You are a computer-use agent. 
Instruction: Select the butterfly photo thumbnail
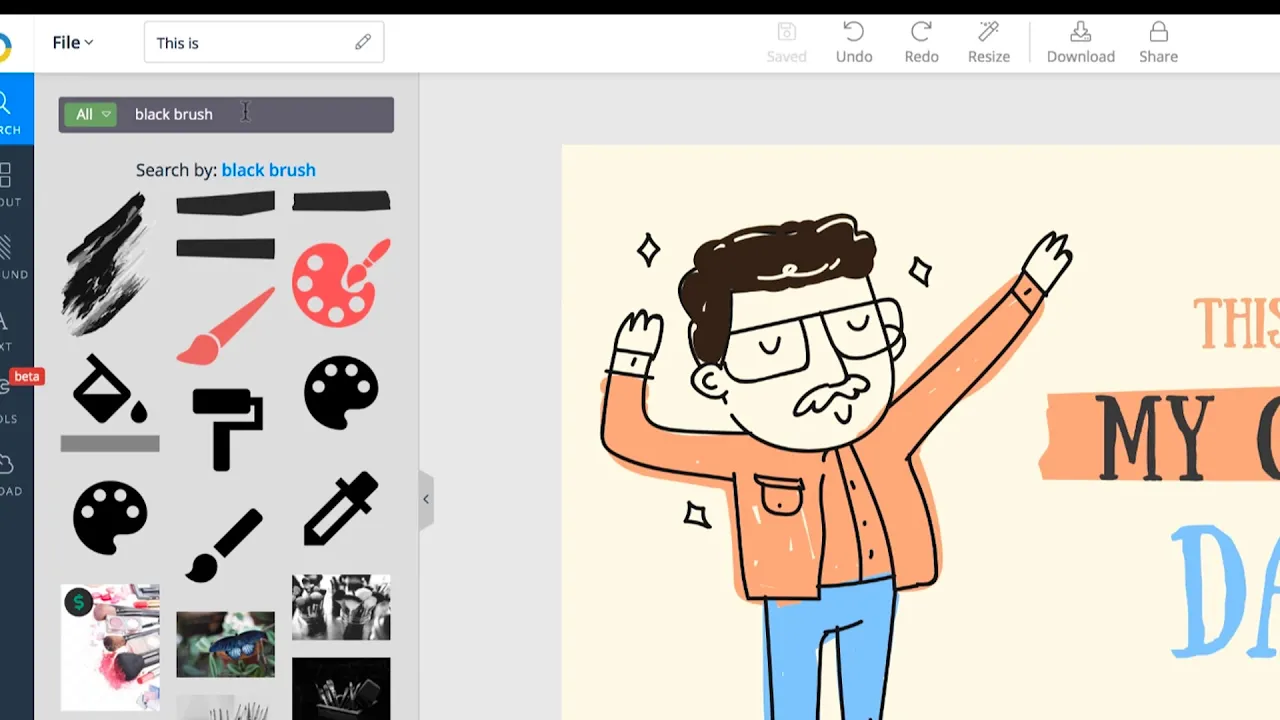click(225, 645)
